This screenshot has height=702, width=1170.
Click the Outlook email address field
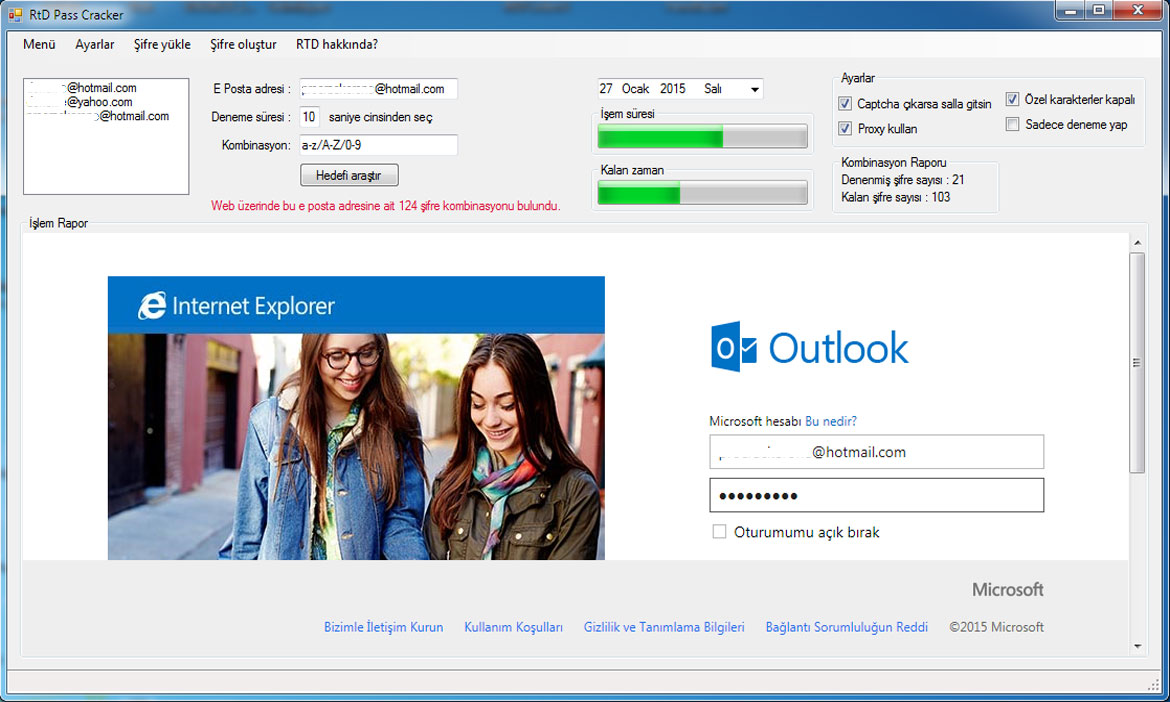pyautogui.click(x=877, y=452)
